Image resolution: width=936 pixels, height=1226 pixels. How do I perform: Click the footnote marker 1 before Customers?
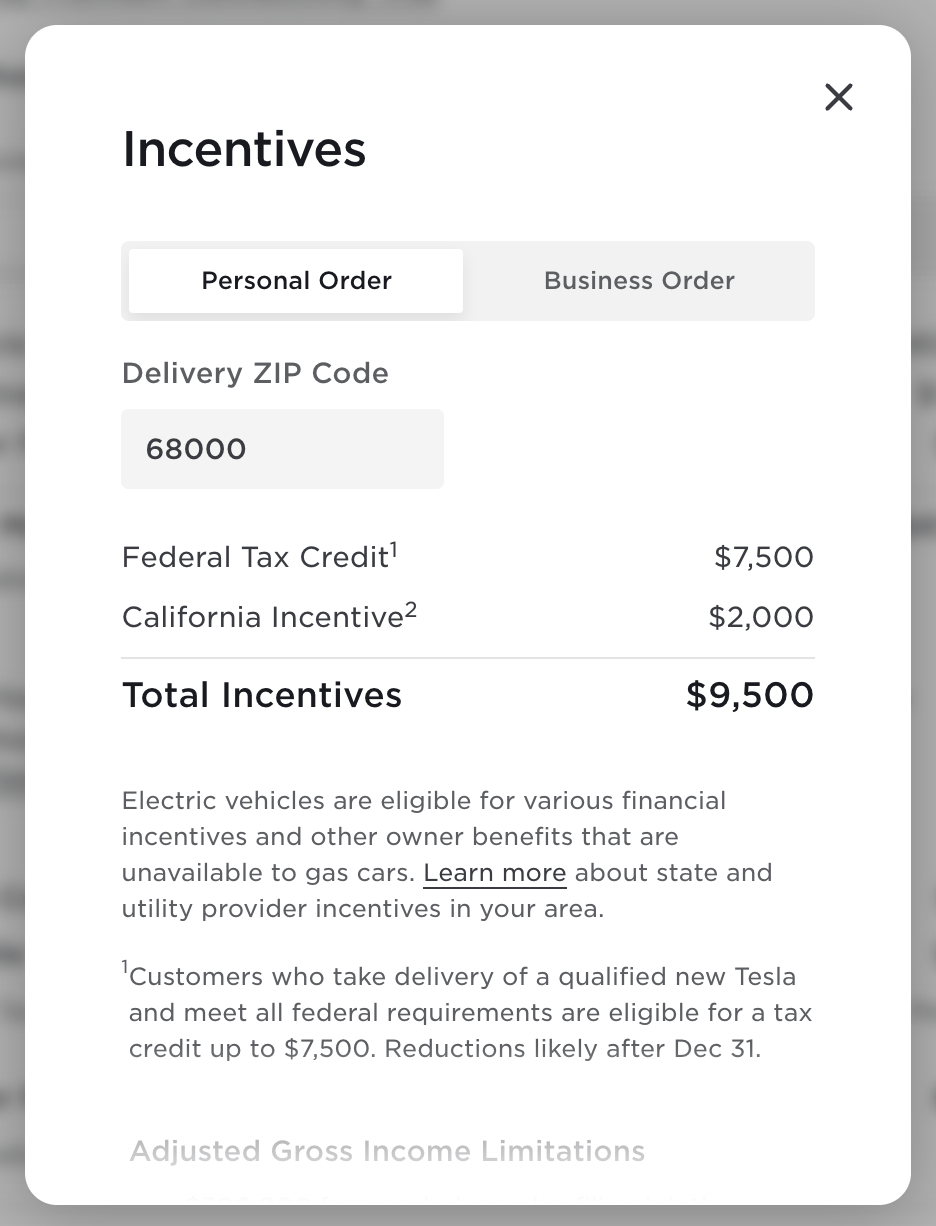[125, 967]
